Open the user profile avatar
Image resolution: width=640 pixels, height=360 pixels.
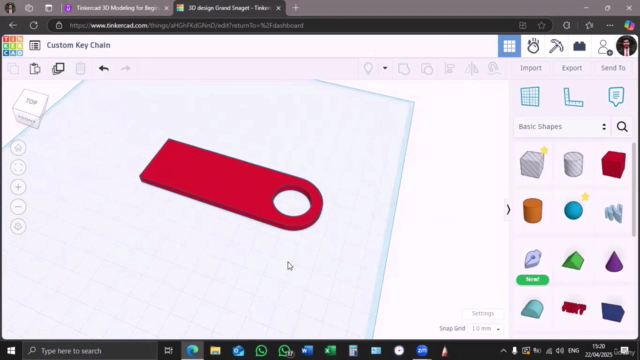(626, 46)
